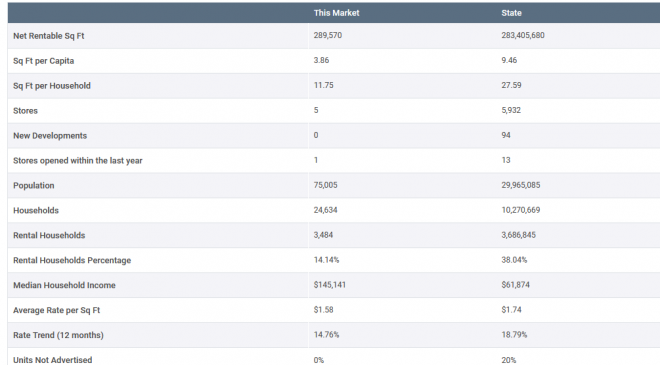Image resolution: width=660 pixels, height=365 pixels.
Task: Select the Average Rate per Sq Ft label
Action: (x=56, y=310)
